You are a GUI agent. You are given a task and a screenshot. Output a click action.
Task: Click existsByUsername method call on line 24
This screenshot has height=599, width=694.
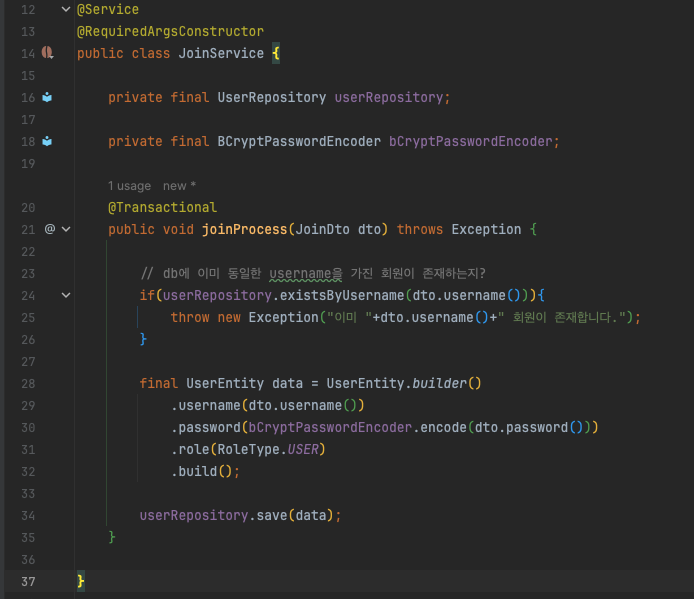pos(342,295)
